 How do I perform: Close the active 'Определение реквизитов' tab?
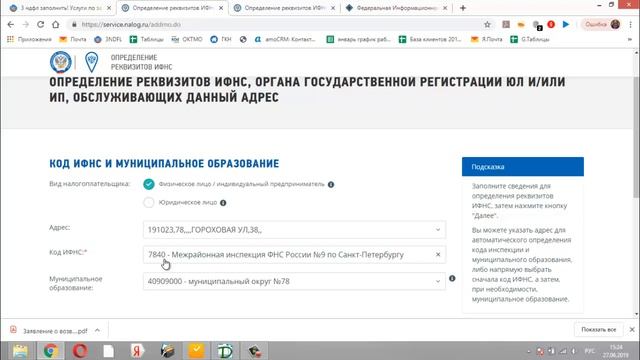pos(221,8)
